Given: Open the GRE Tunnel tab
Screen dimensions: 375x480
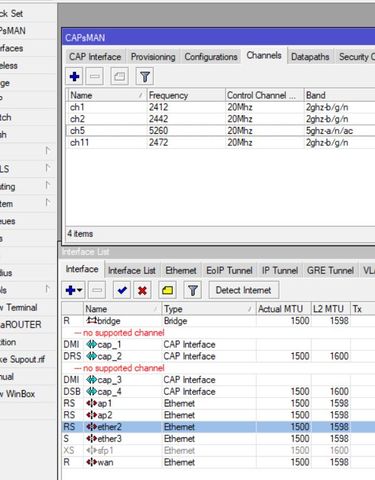Looking at the screenshot, I should [330, 270].
